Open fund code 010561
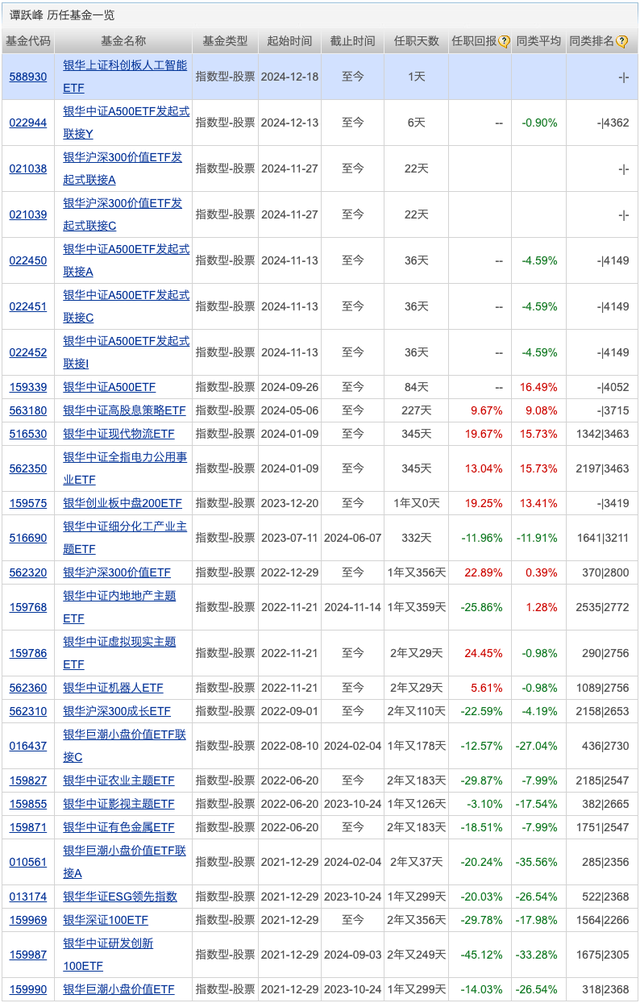Viewport: 640px width, 1003px height. tap(28, 862)
